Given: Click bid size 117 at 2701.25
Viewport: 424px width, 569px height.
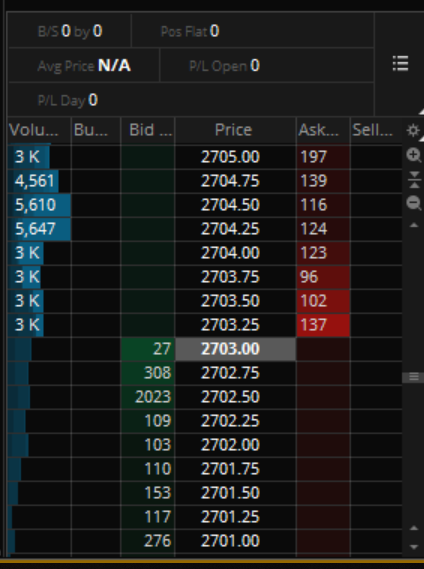Looking at the screenshot, I should 148,517.
